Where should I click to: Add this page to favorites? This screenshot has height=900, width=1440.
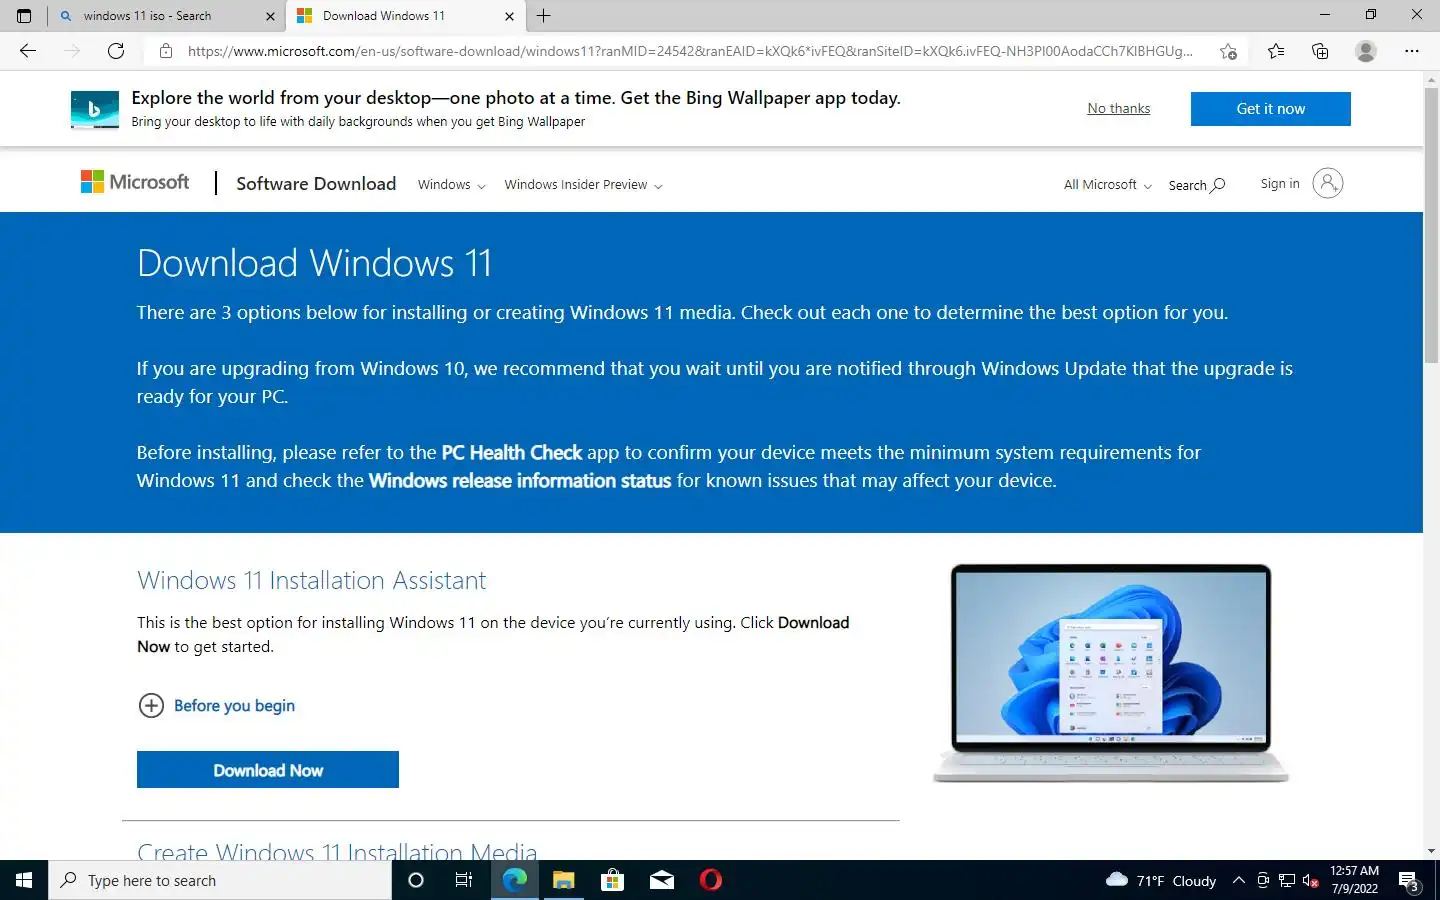[1228, 51]
